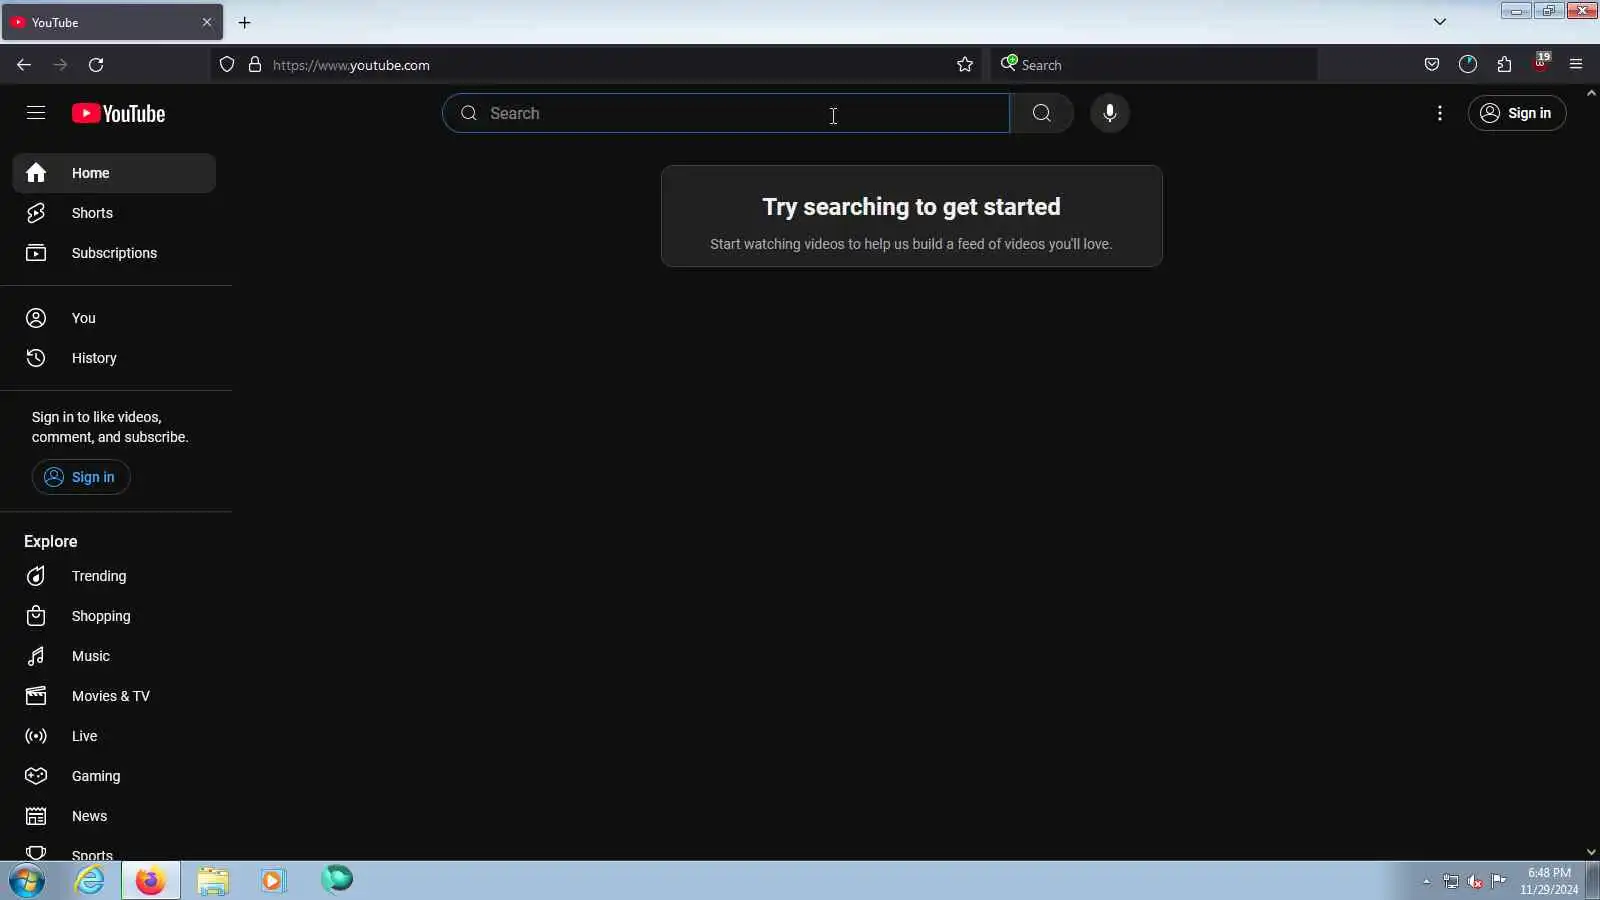This screenshot has width=1600, height=900.
Task: Open Shorts in the sidebar
Action: [x=114, y=213]
